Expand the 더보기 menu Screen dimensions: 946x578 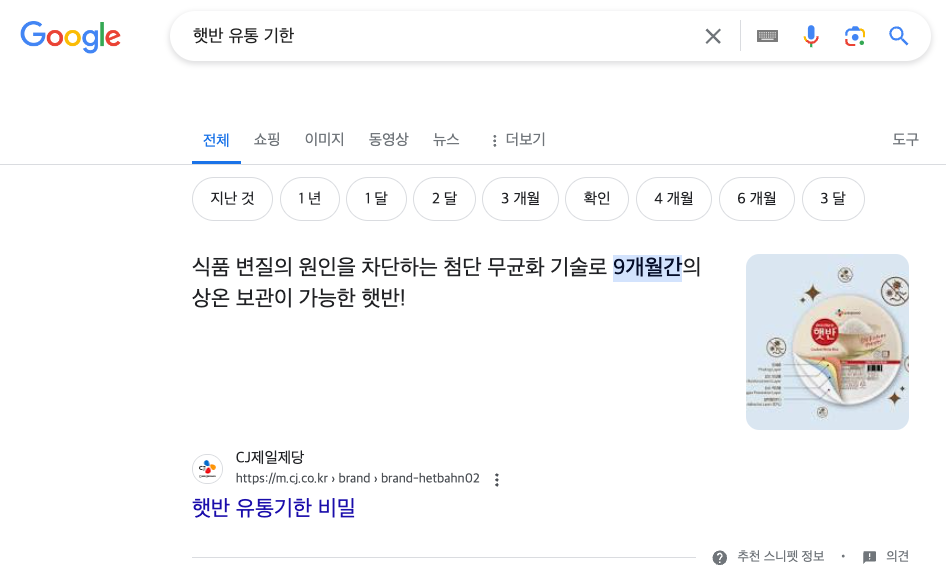517,140
